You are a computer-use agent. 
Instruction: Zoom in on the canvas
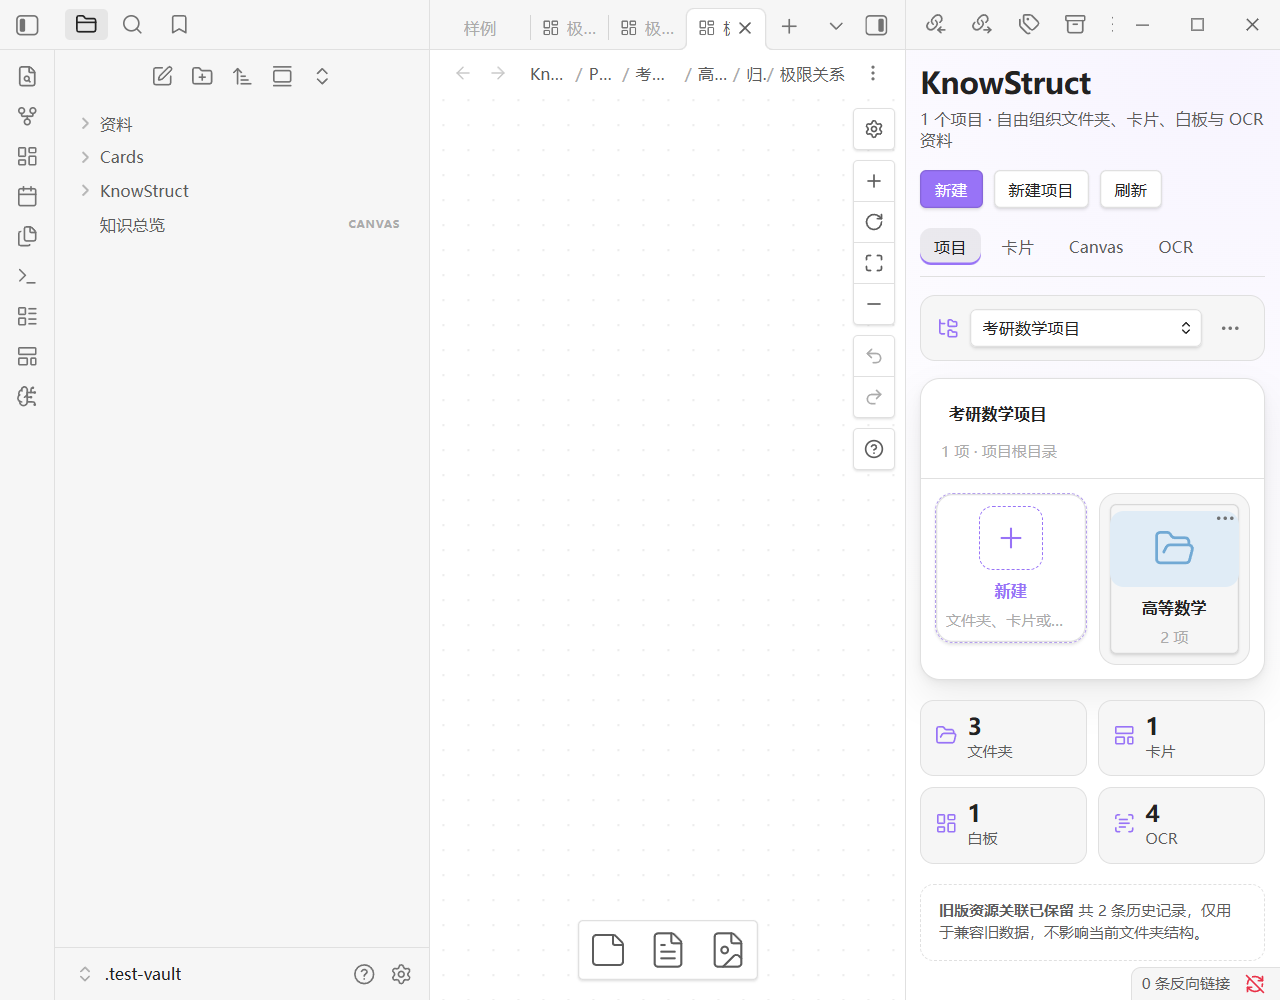(x=874, y=181)
